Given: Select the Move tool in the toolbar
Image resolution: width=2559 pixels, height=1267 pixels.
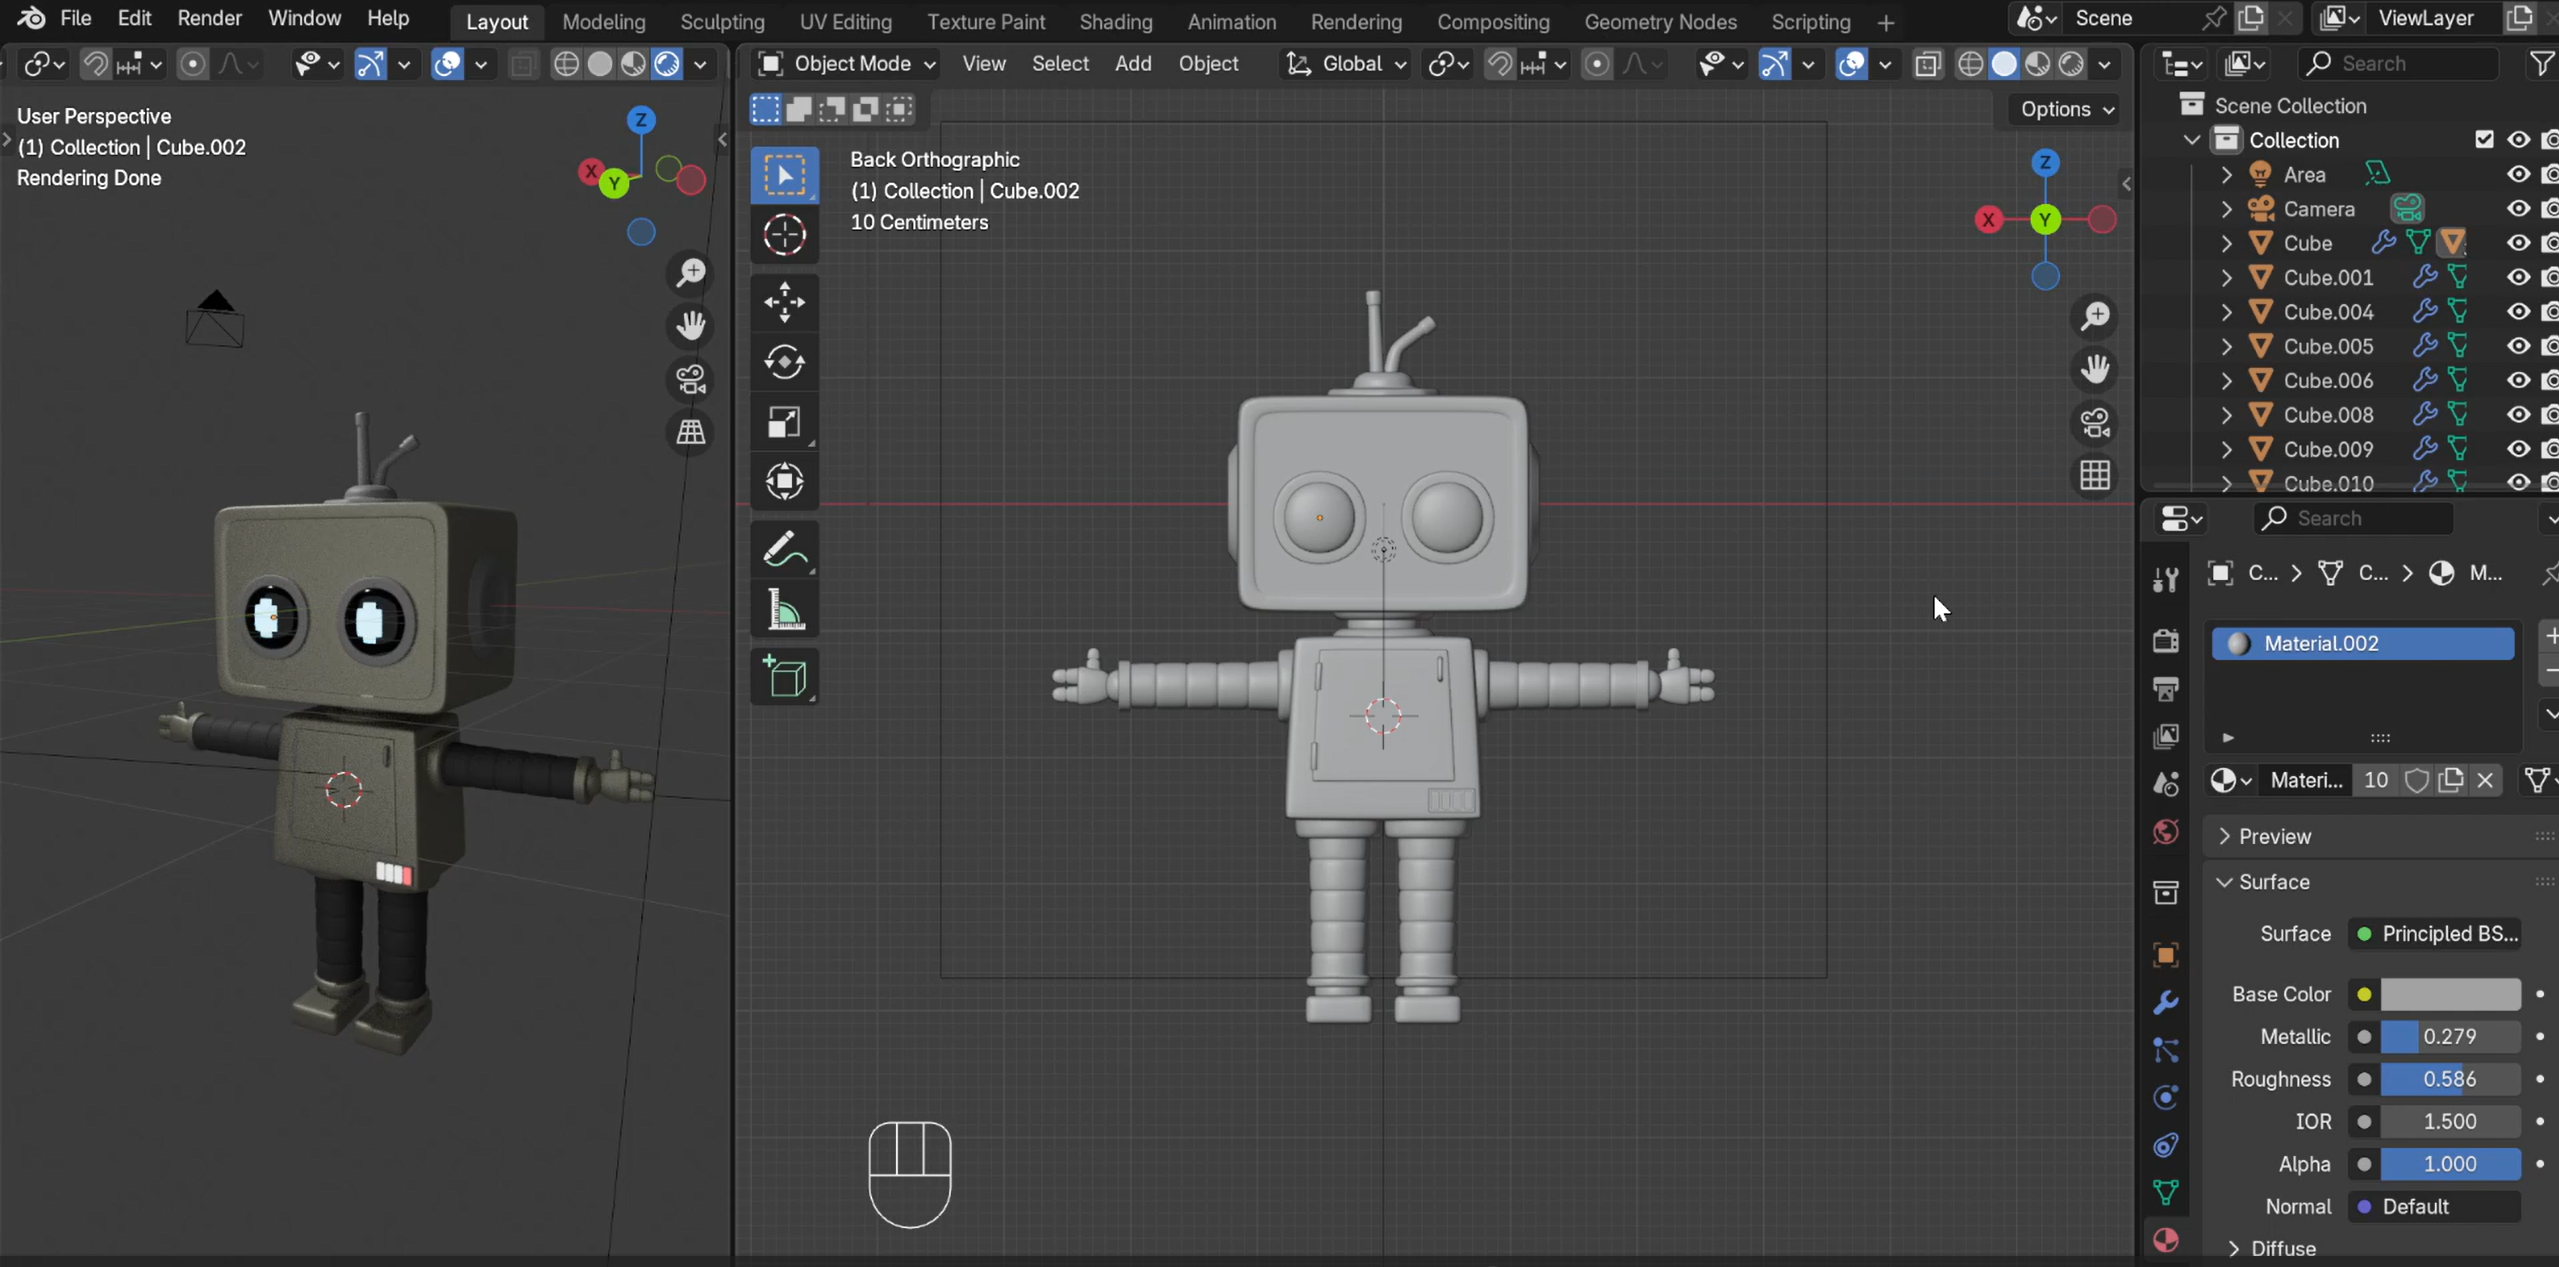Looking at the screenshot, I should [785, 302].
